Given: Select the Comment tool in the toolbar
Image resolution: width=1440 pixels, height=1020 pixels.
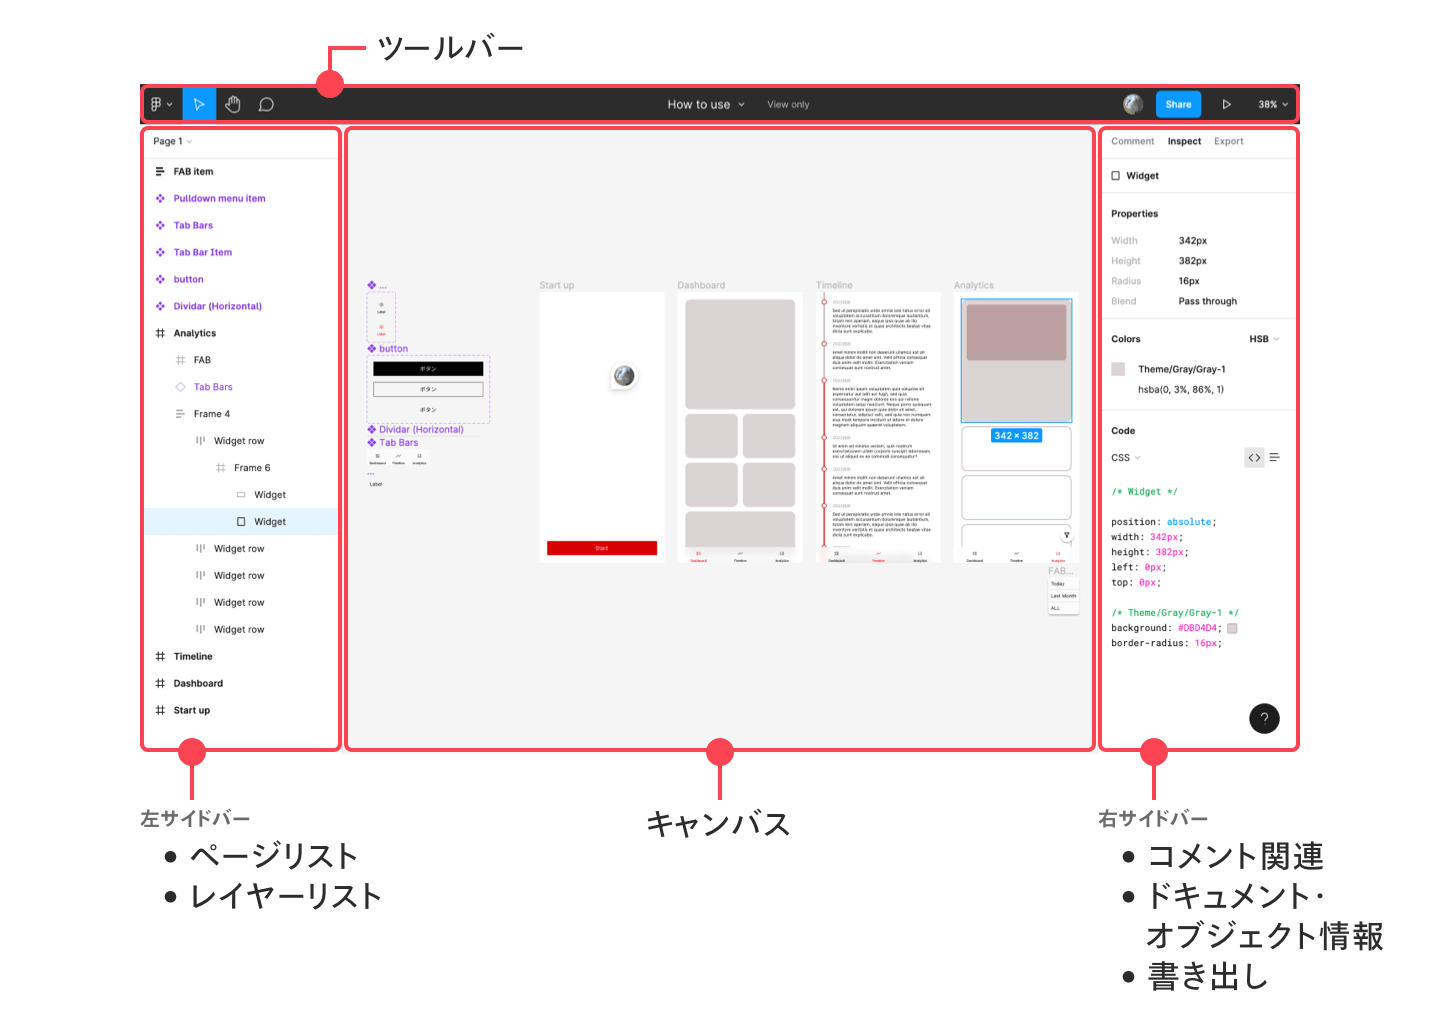Looking at the screenshot, I should point(265,103).
